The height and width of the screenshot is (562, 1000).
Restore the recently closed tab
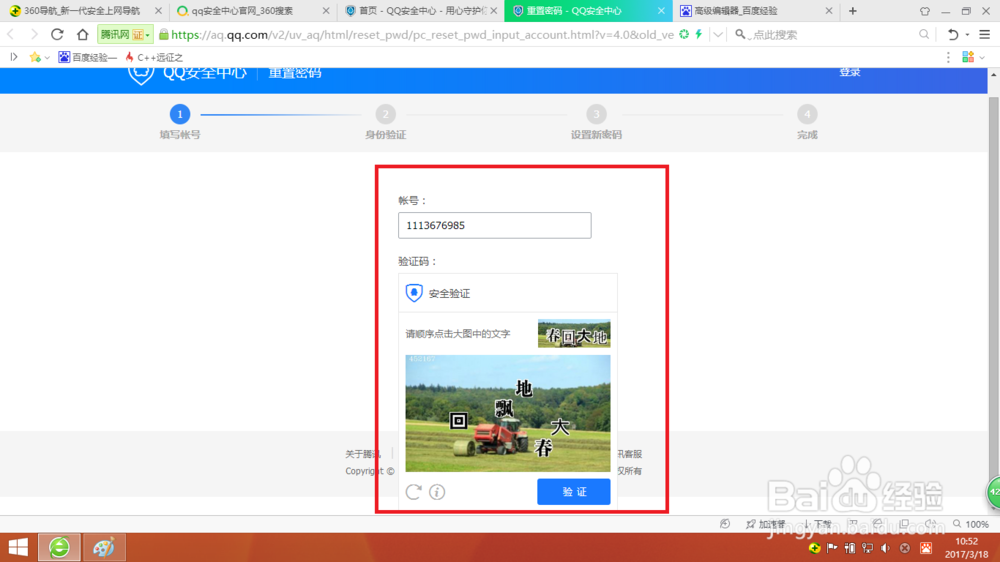pos(953,34)
